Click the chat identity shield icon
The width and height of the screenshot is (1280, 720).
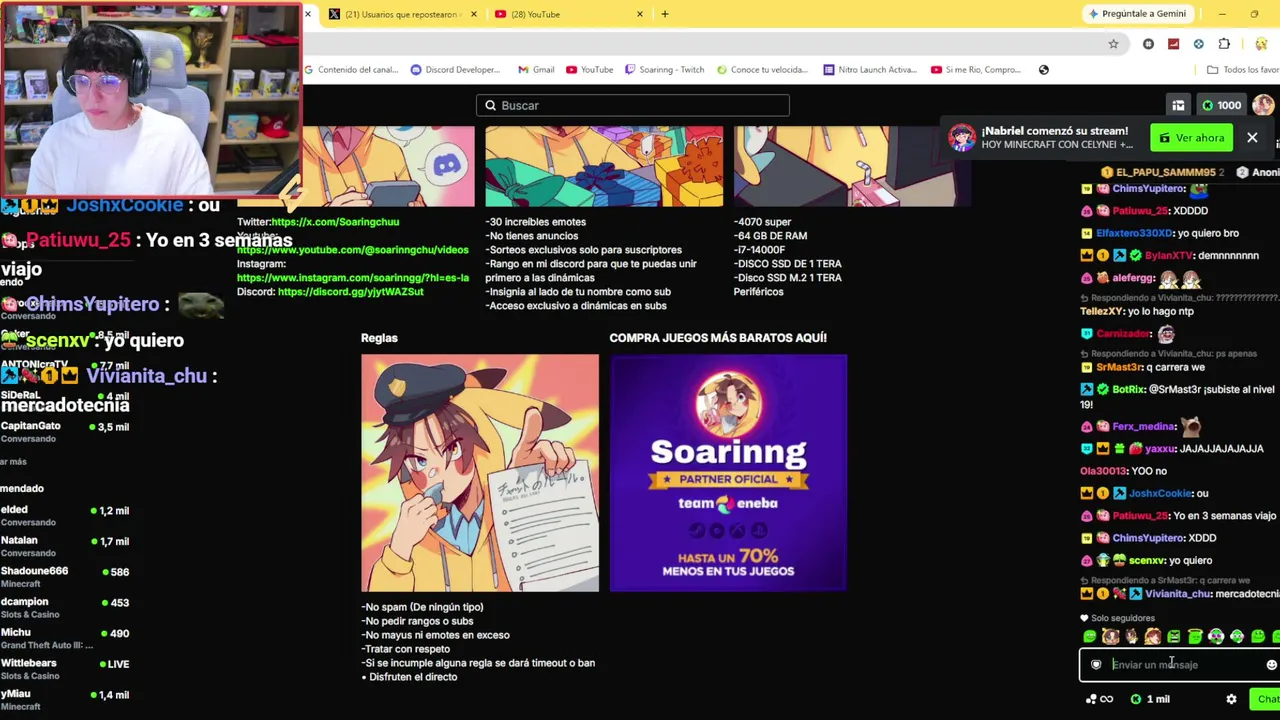[x=1096, y=665]
